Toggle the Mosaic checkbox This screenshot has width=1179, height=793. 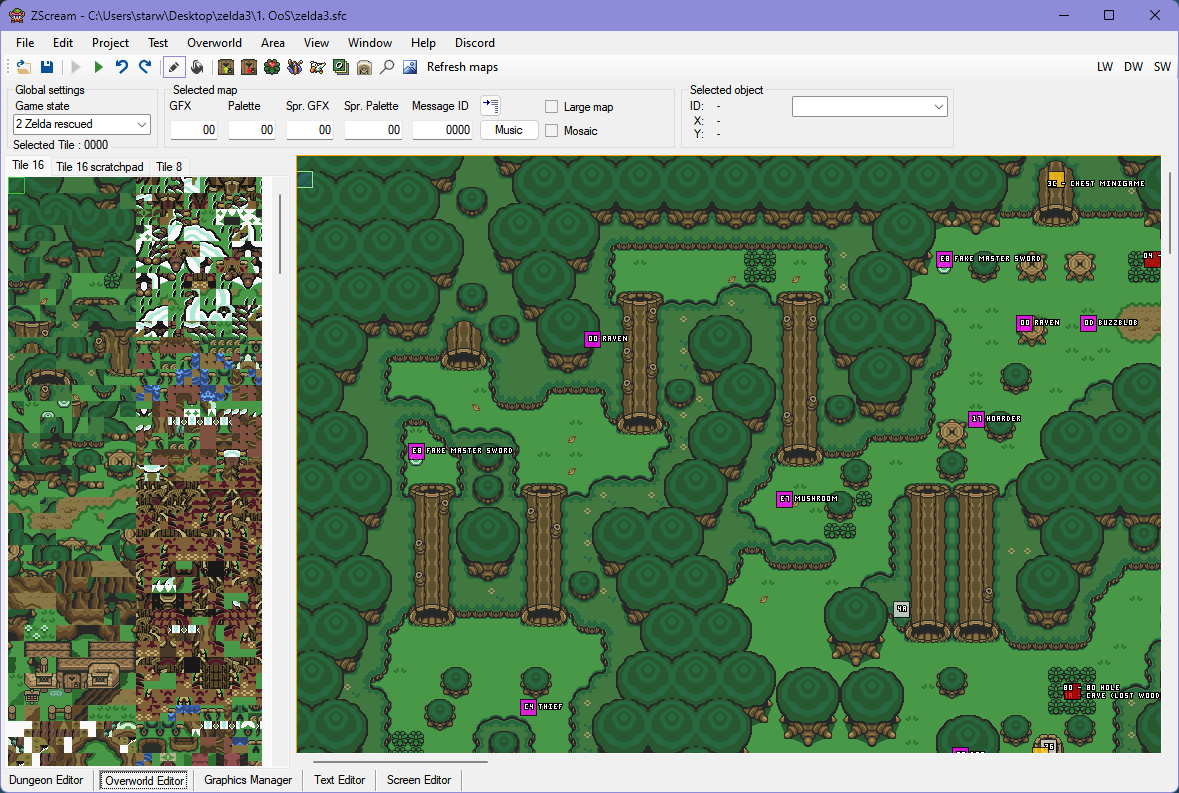[551, 131]
